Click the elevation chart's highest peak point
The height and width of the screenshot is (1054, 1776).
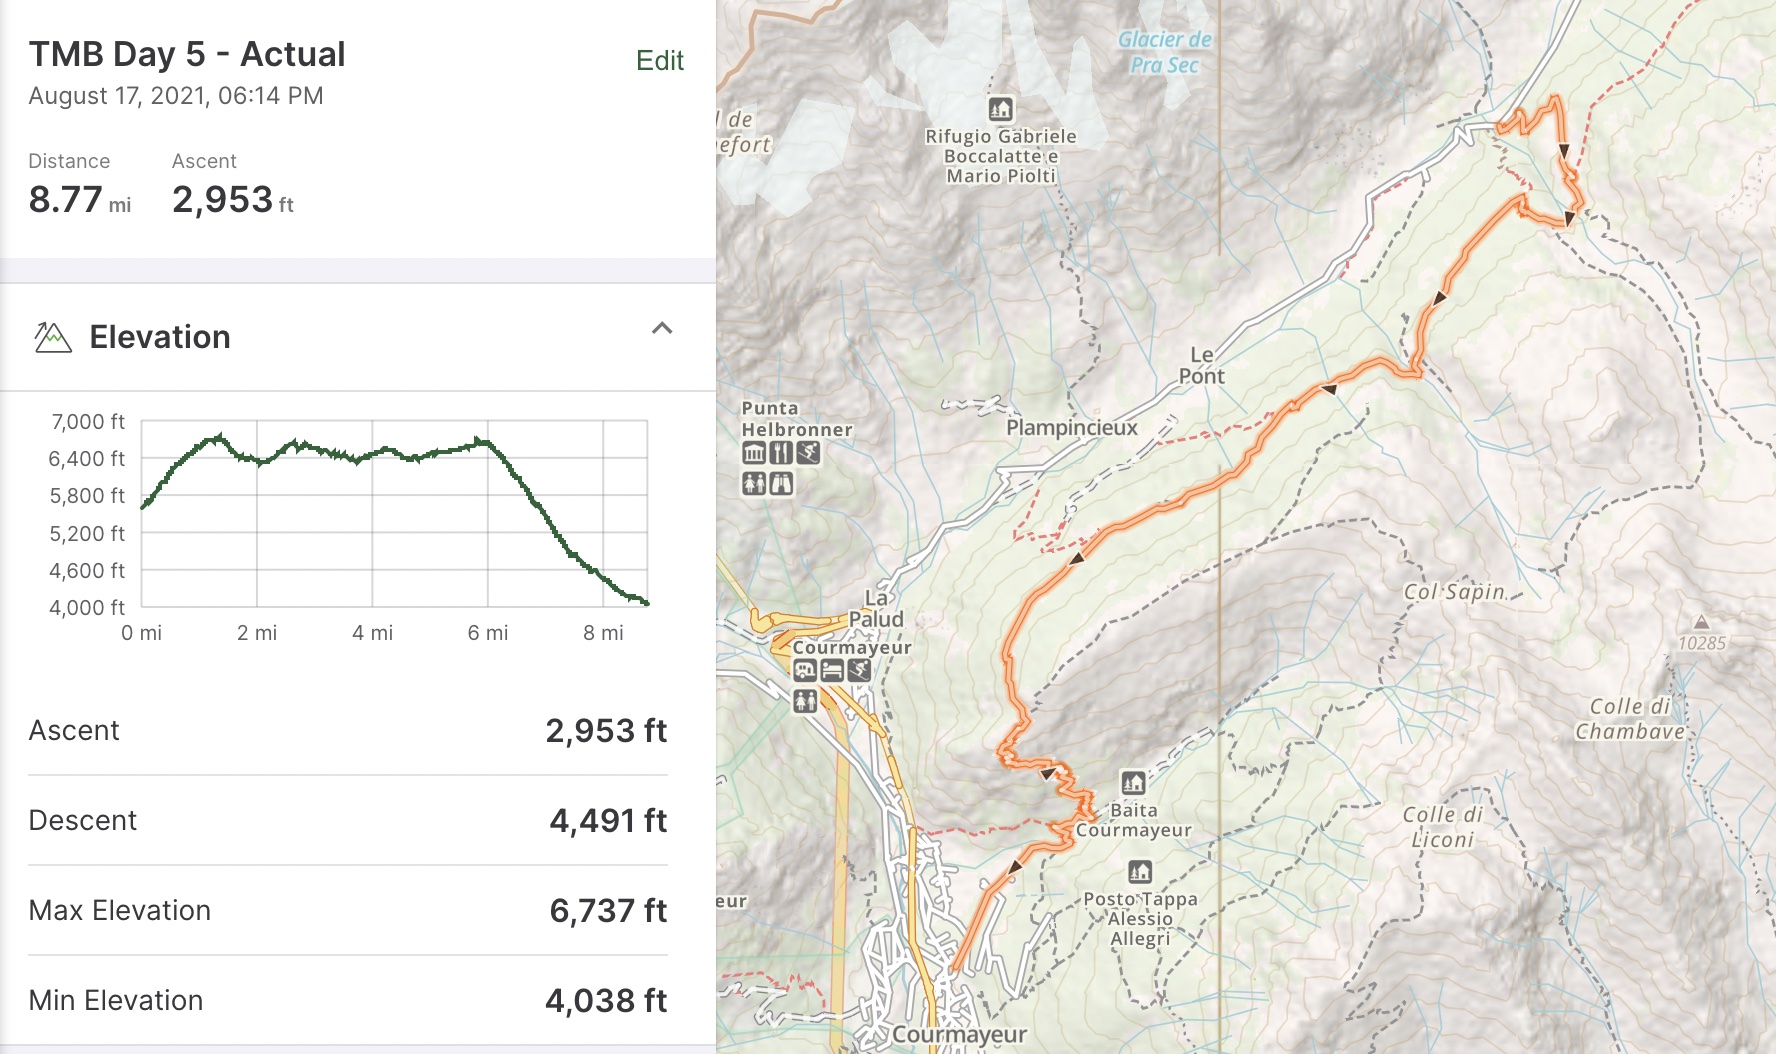click(x=220, y=436)
